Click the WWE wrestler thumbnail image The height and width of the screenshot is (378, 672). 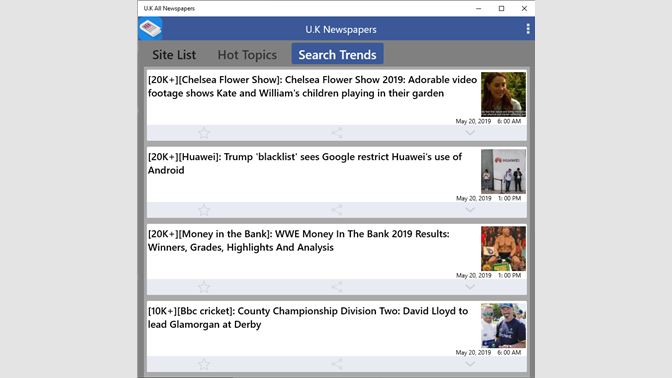tap(503, 248)
